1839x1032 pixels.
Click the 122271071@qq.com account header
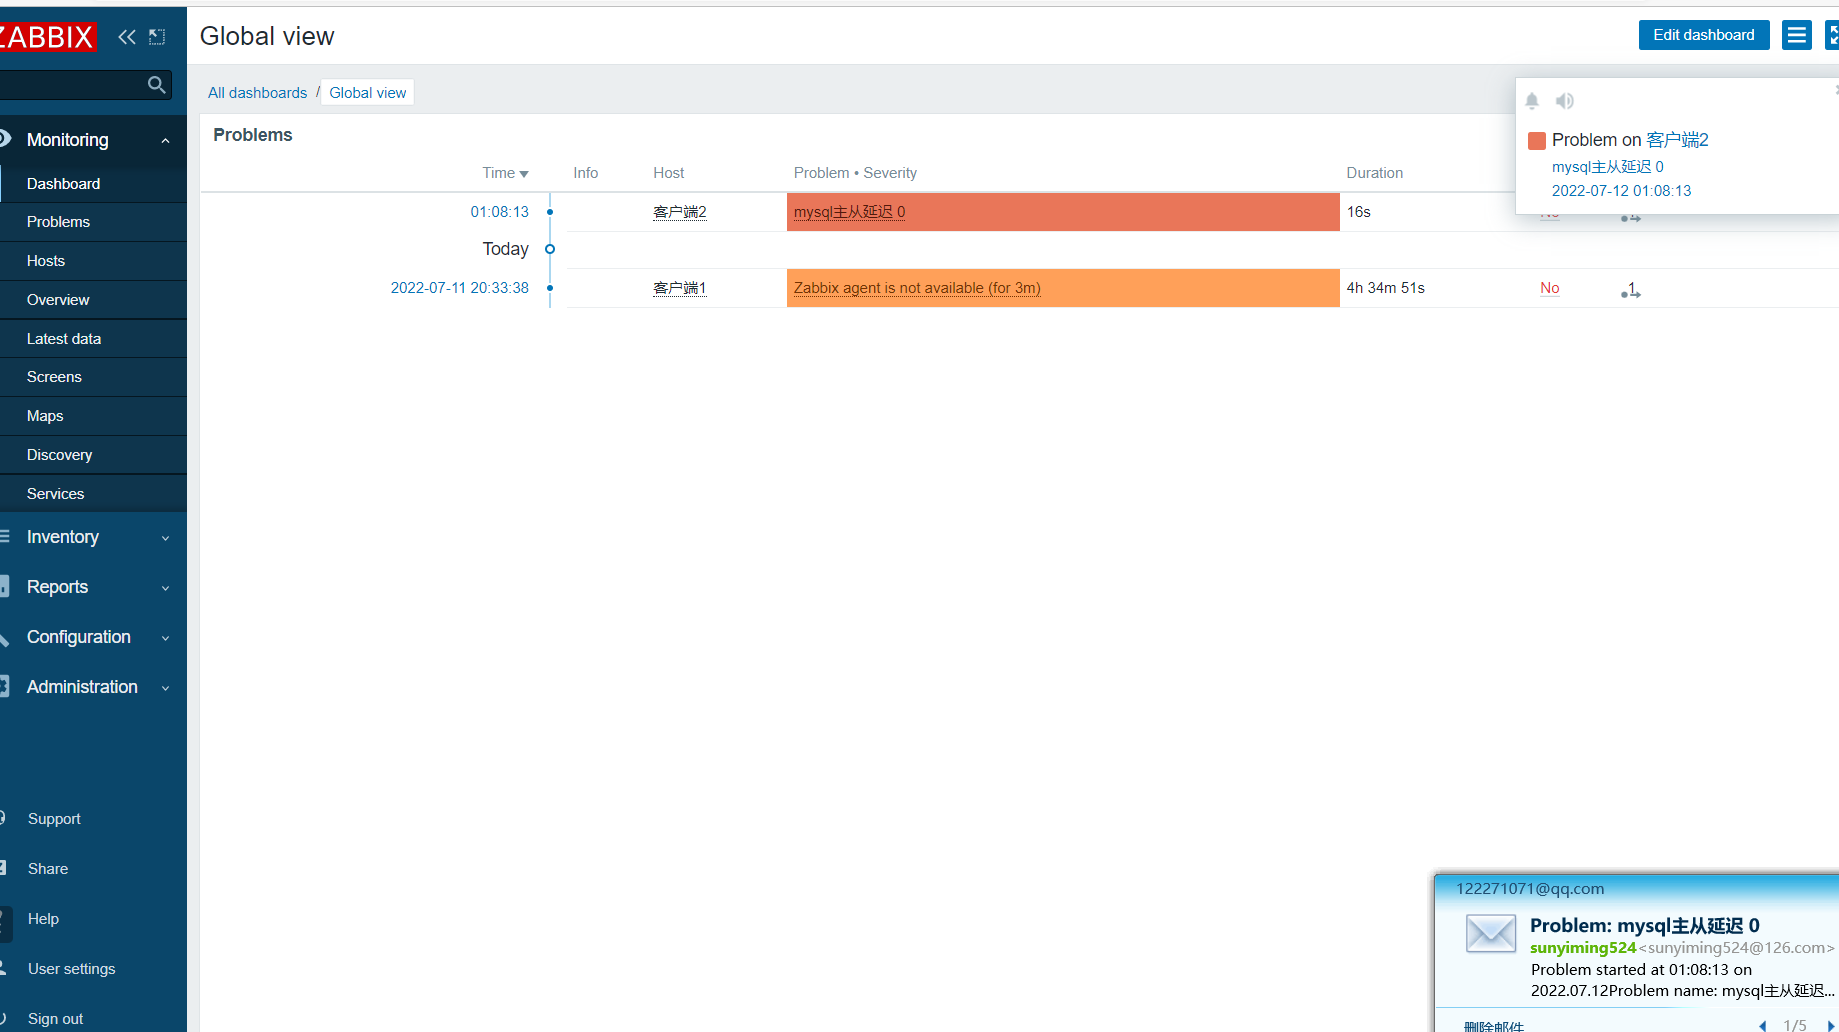(1530, 889)
